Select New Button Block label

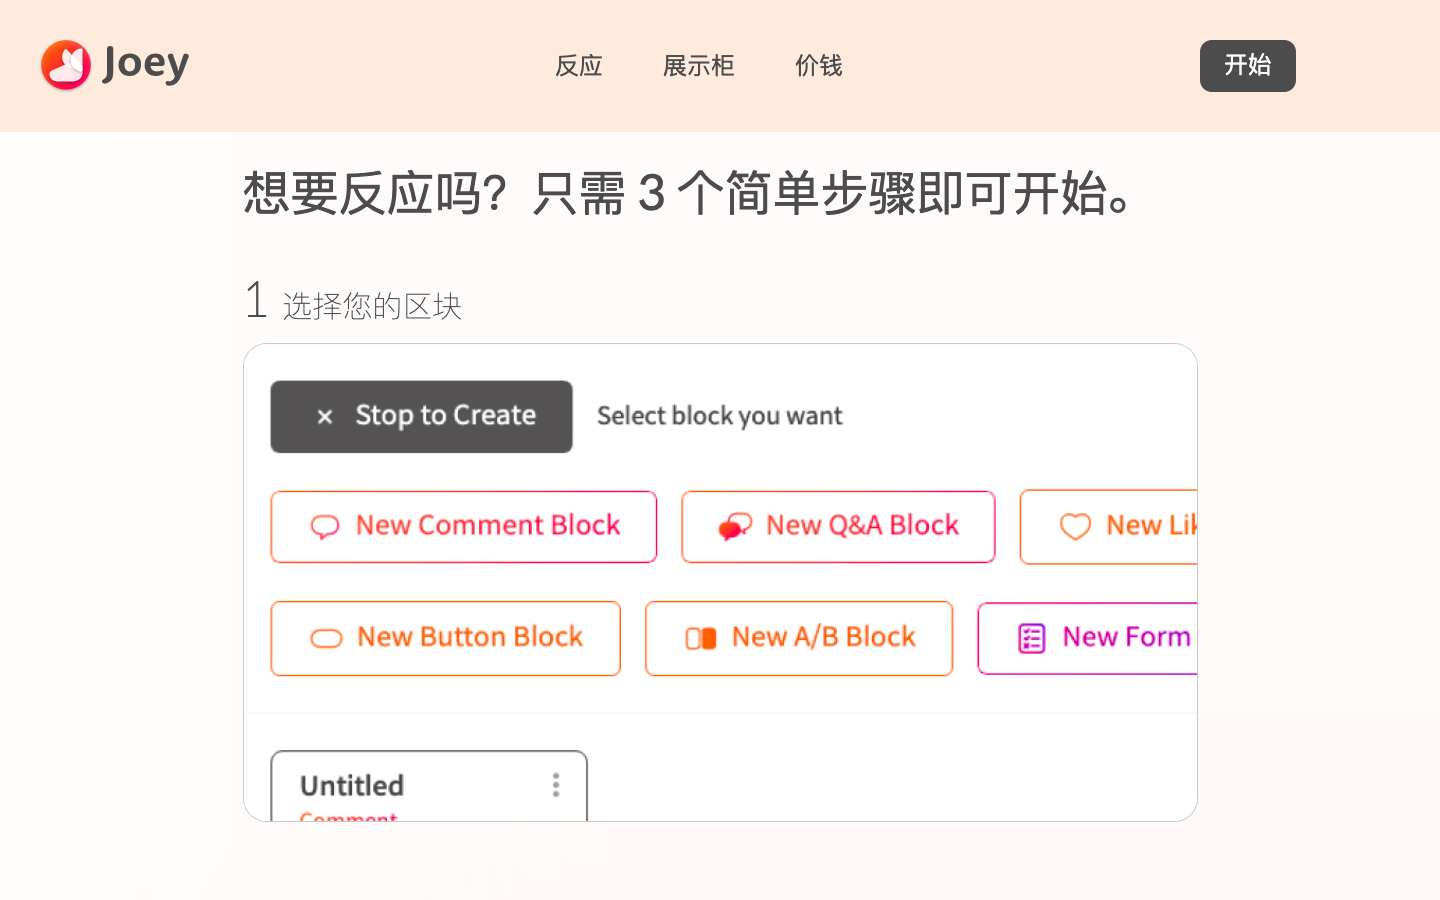coord(470,638)
